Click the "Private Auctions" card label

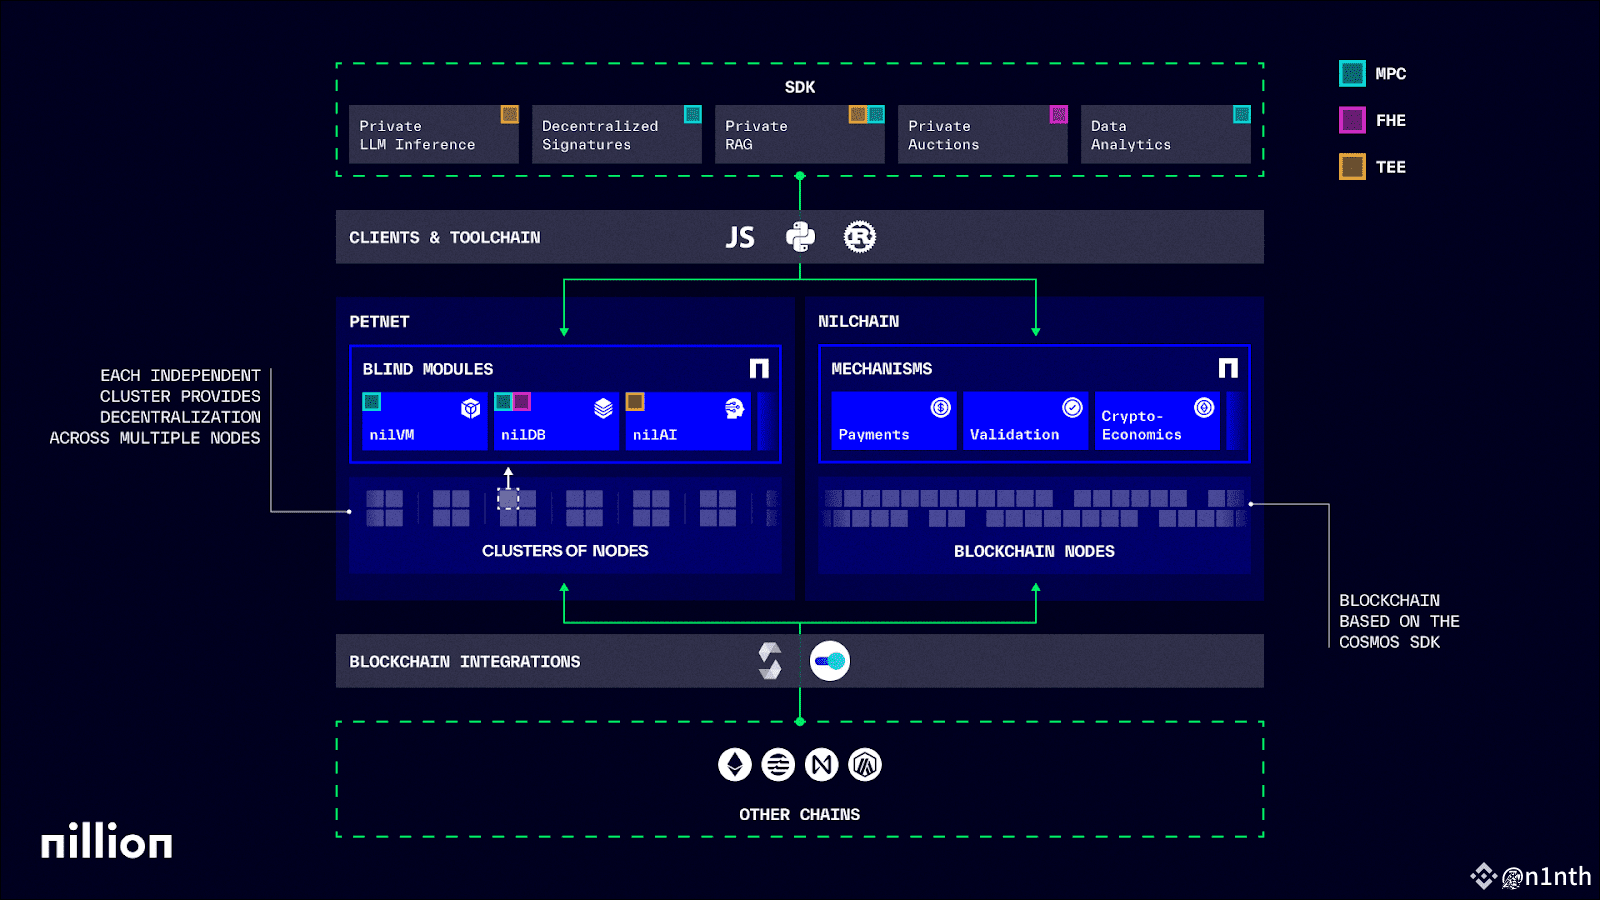pyautogui.click(x=943, y=135)
